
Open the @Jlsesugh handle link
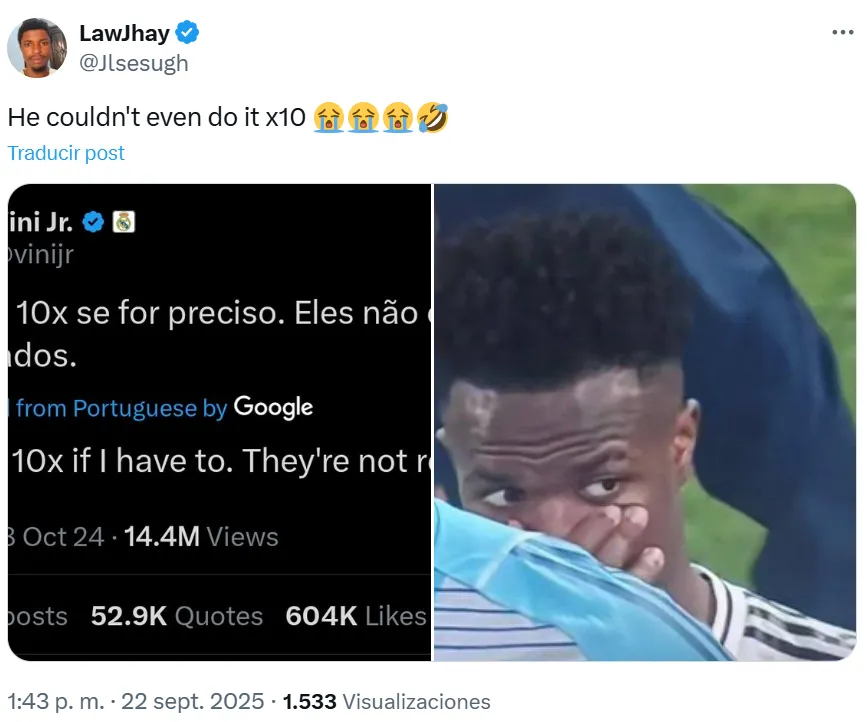[134, 63]
